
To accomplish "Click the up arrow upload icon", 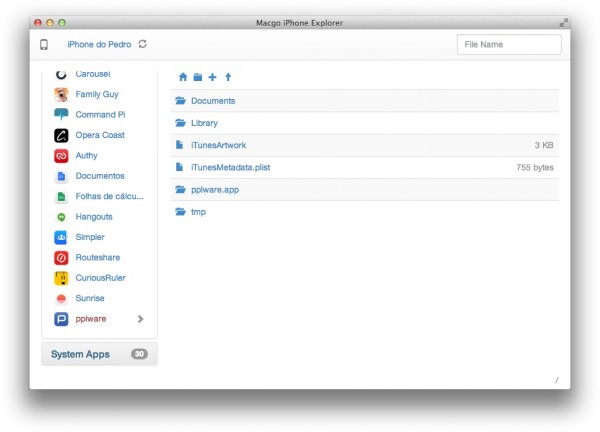I will [x=228, y=77].
